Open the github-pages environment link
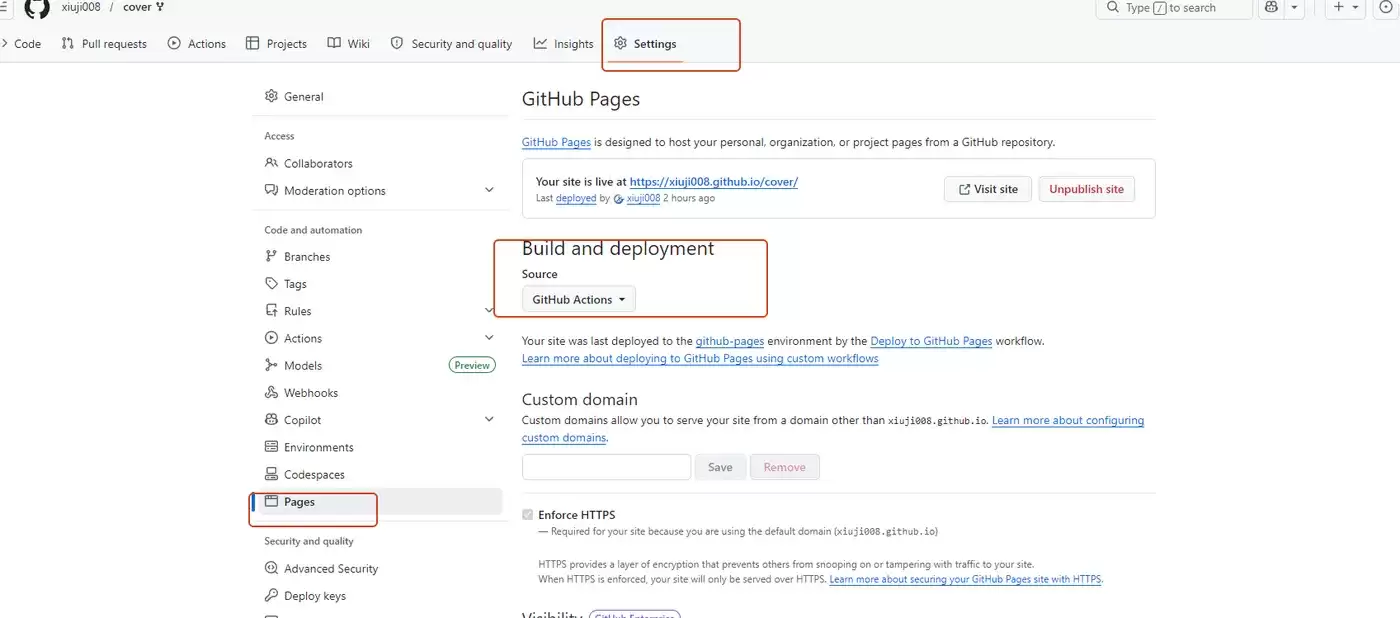Screen dimensions: 1400x618 coord(730,341)
